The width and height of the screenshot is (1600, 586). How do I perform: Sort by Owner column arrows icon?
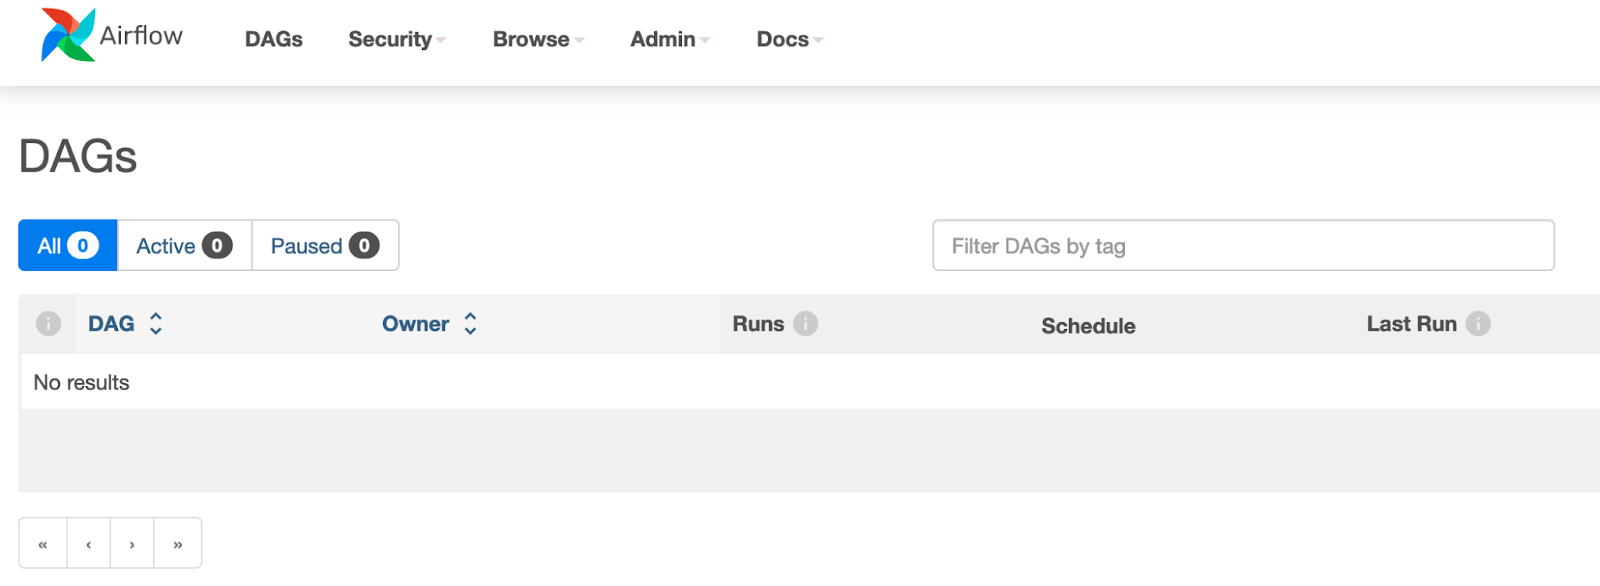point(470,324)
